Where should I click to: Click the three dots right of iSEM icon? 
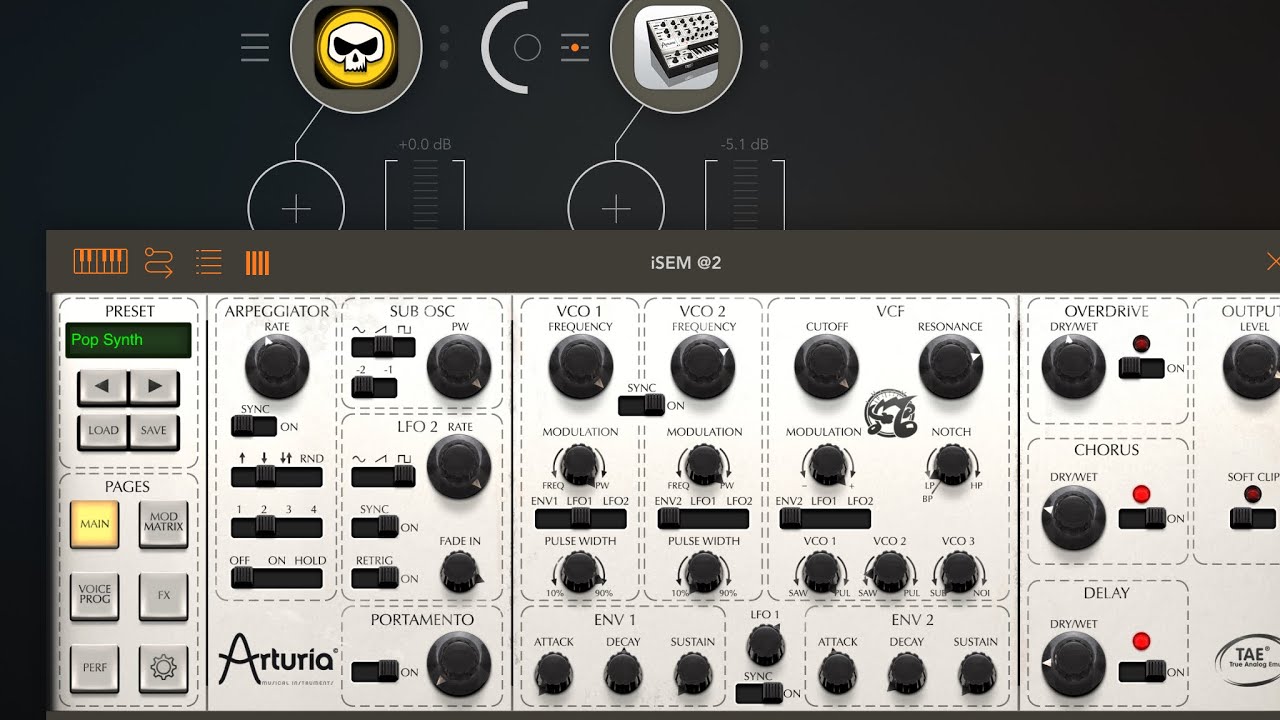click(764, 47)
